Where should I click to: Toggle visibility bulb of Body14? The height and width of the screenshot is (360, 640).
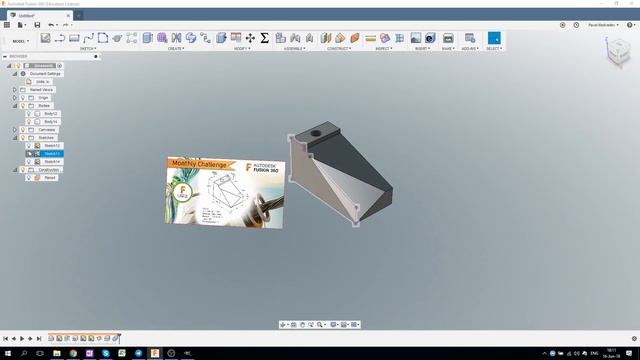29,122
